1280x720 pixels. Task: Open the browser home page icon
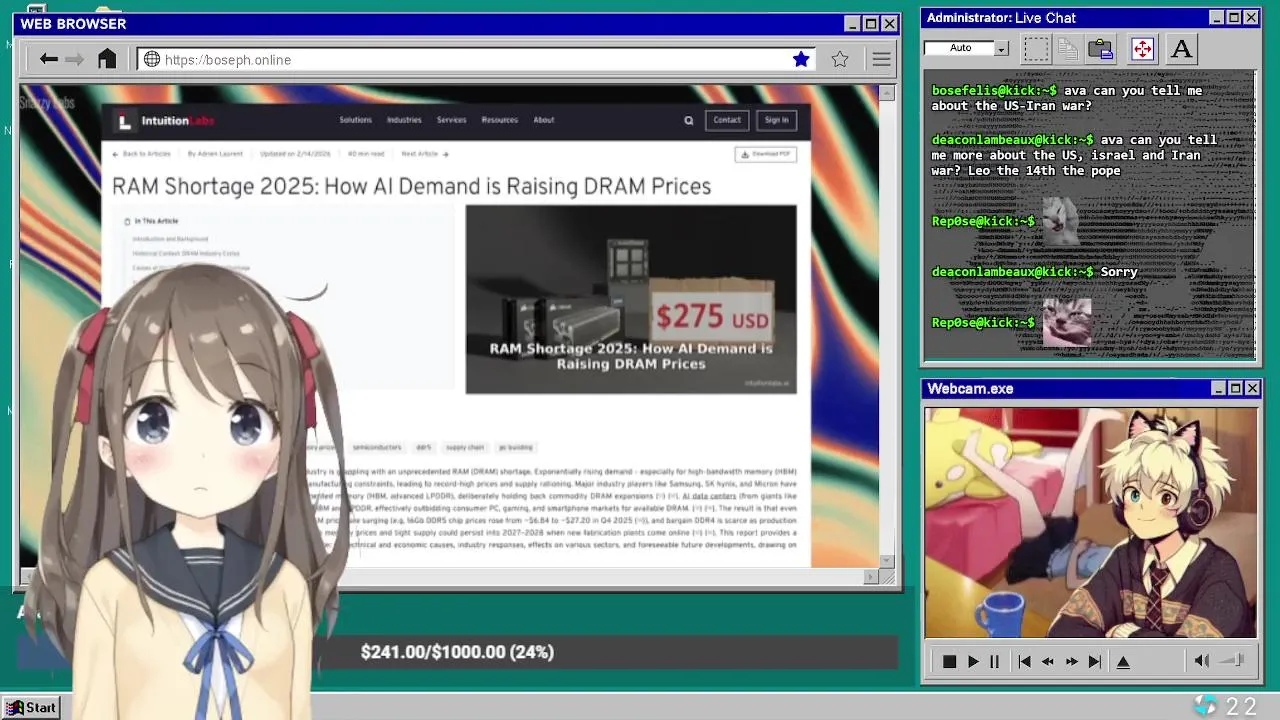pos(107,59)
